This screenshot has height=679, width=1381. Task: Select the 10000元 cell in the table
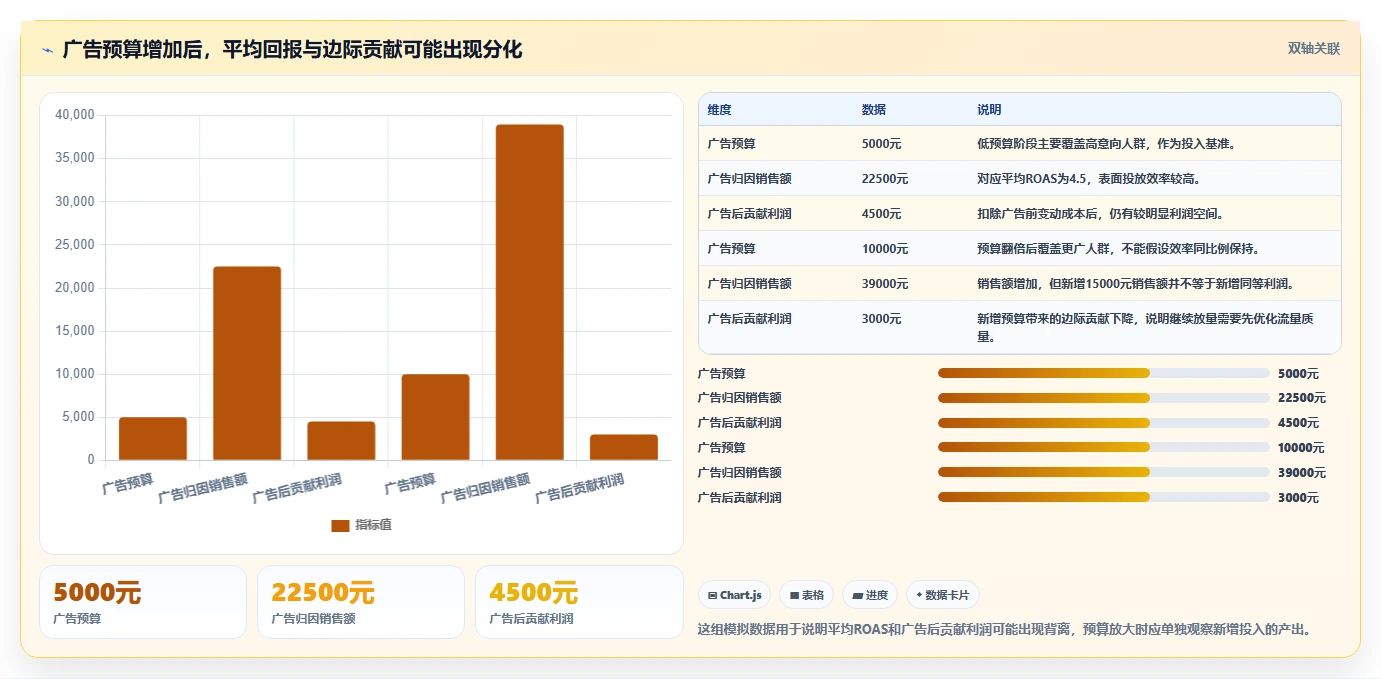click(885, 249)
